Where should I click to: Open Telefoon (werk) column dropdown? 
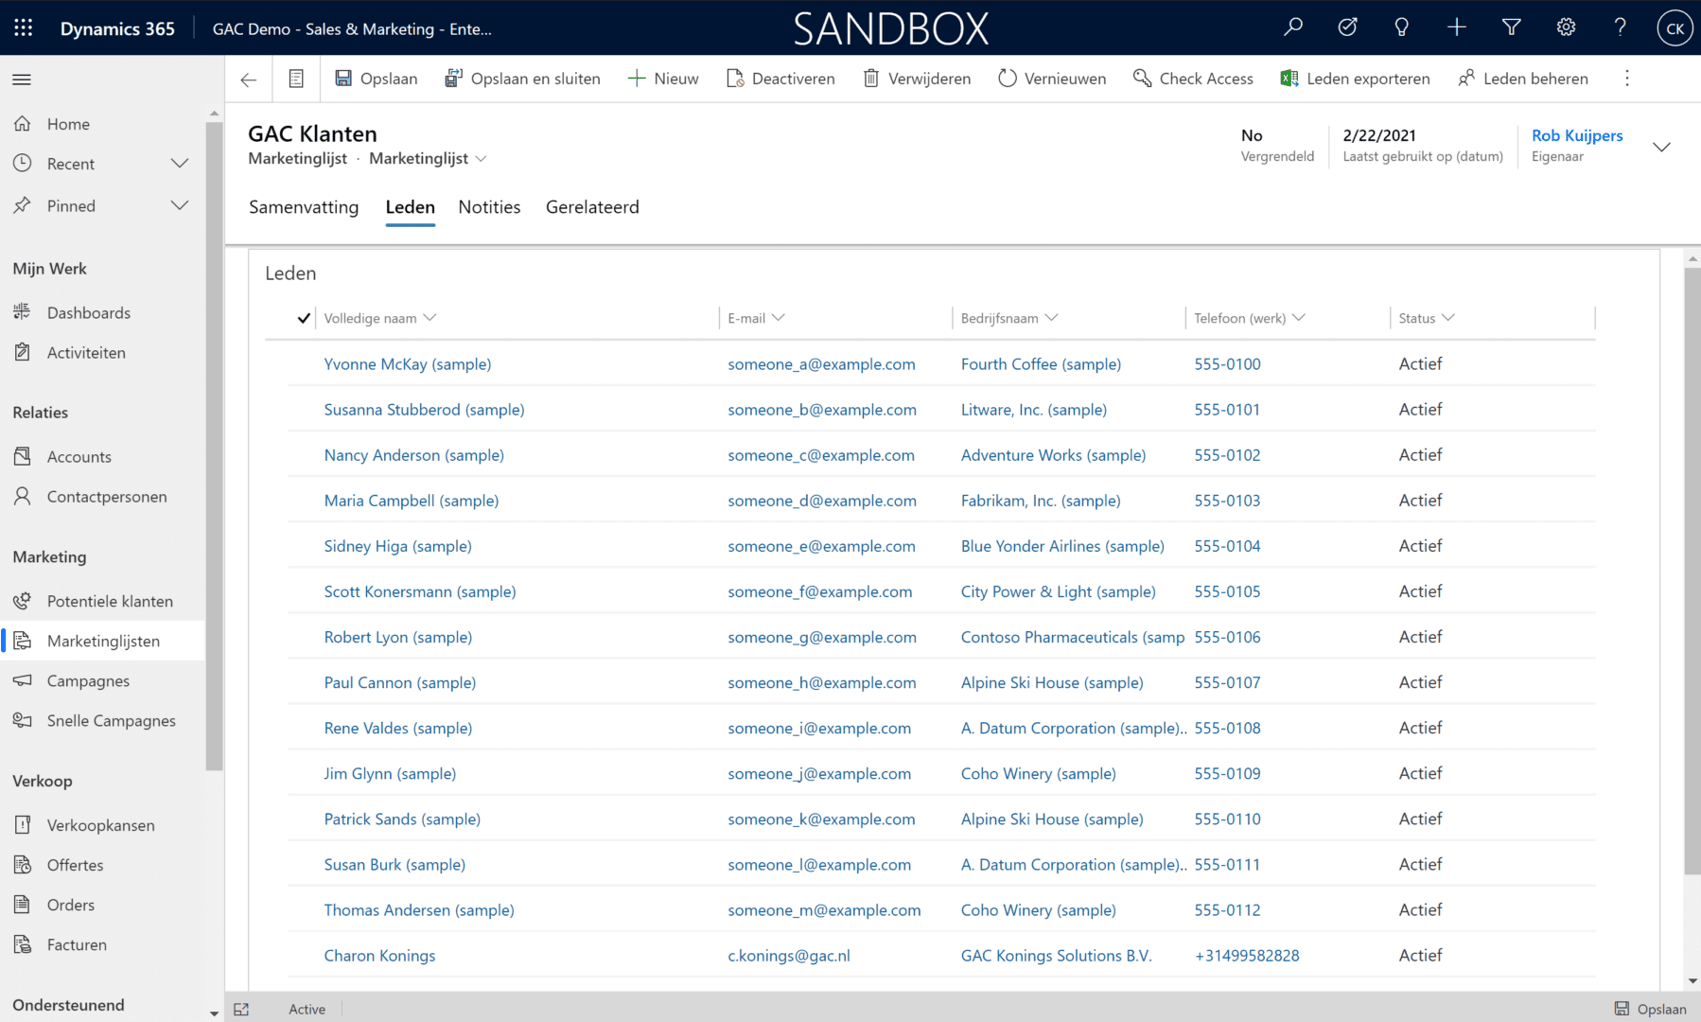1298,318
